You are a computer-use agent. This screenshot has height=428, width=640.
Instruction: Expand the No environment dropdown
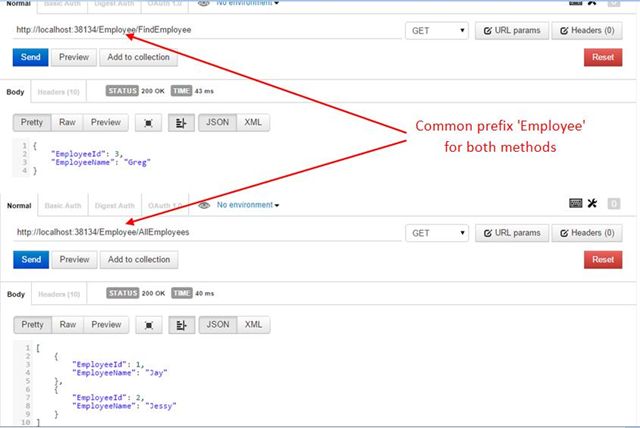click(248, 205)
